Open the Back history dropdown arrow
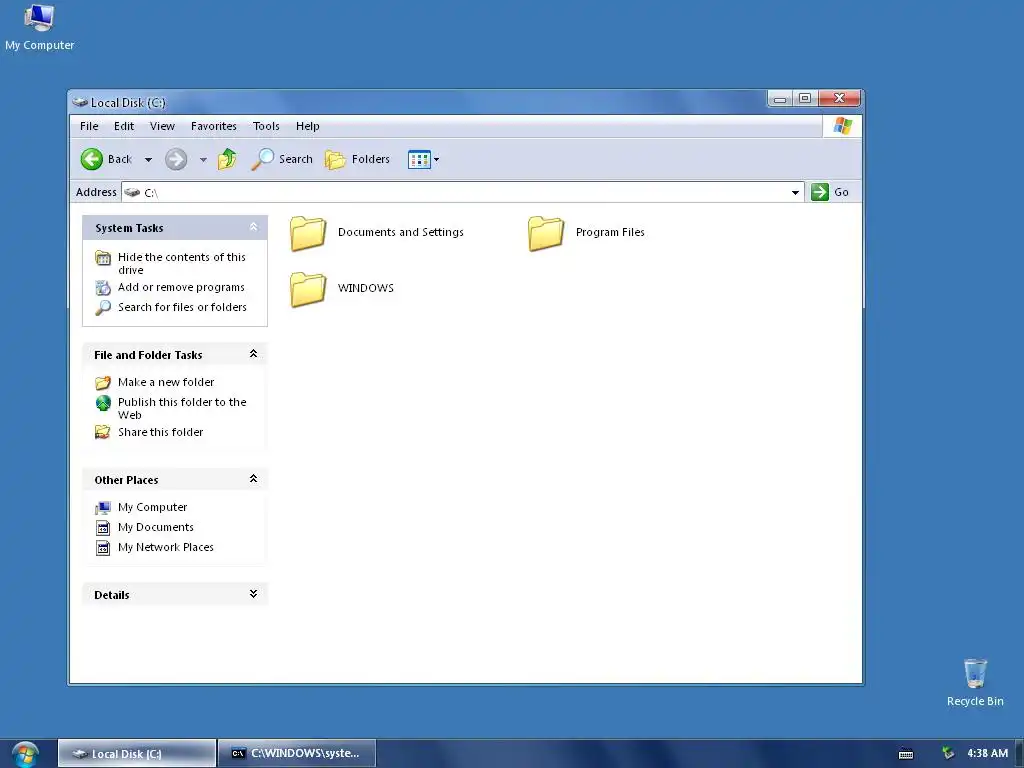 (148, 159)
